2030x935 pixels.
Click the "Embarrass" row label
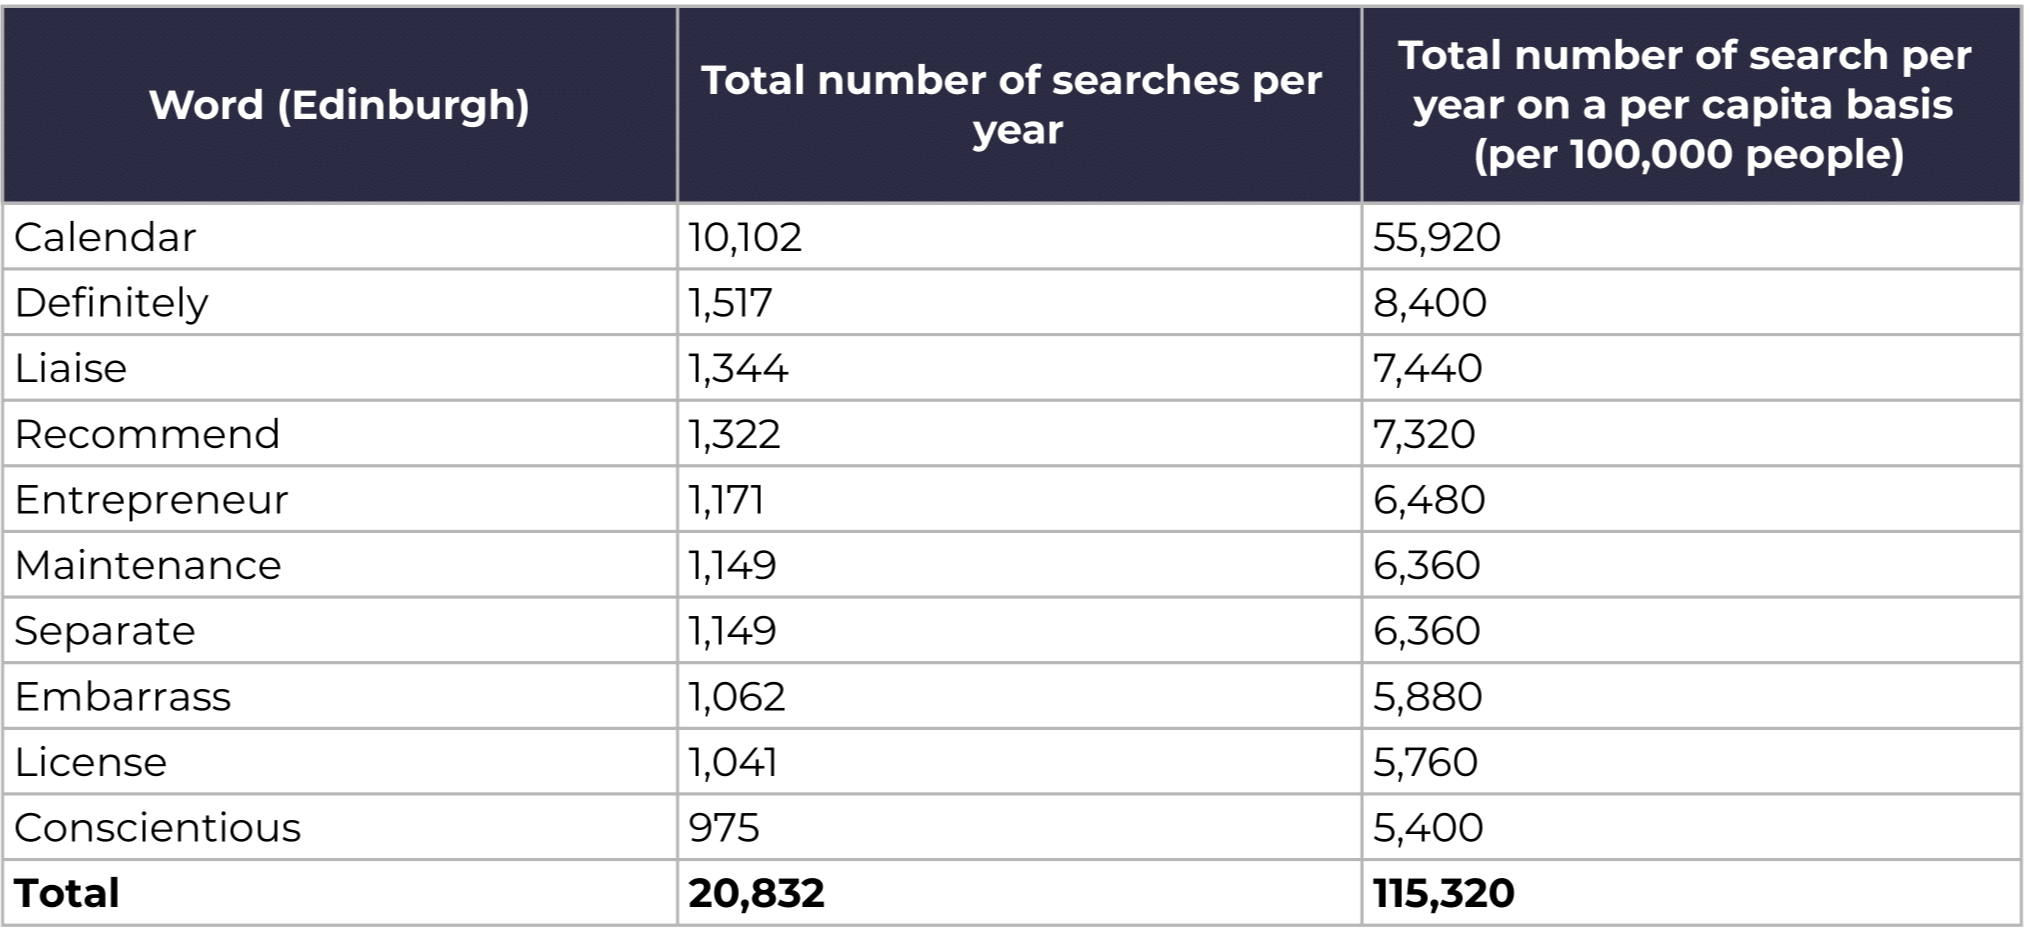[x=122, y=697]
